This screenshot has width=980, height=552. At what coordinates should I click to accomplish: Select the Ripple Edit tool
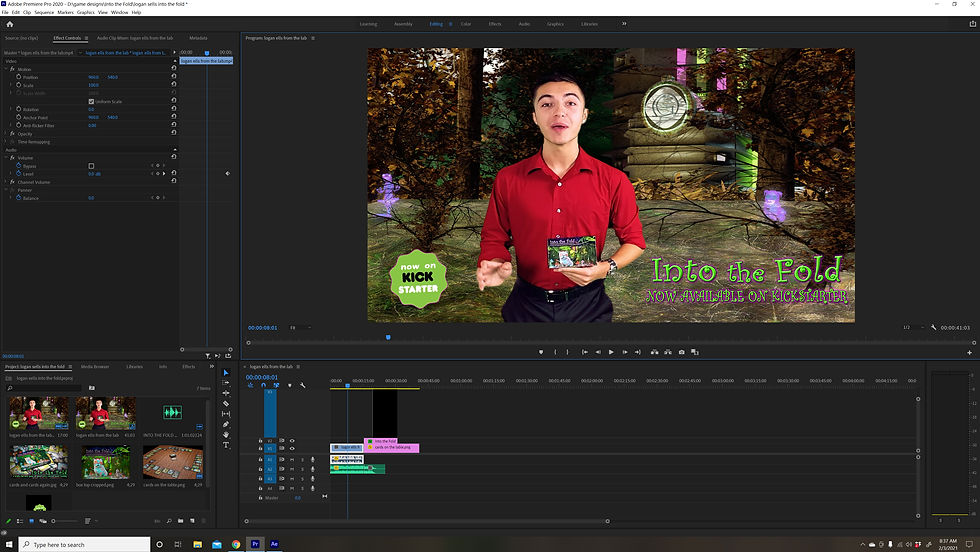point(226,393)
